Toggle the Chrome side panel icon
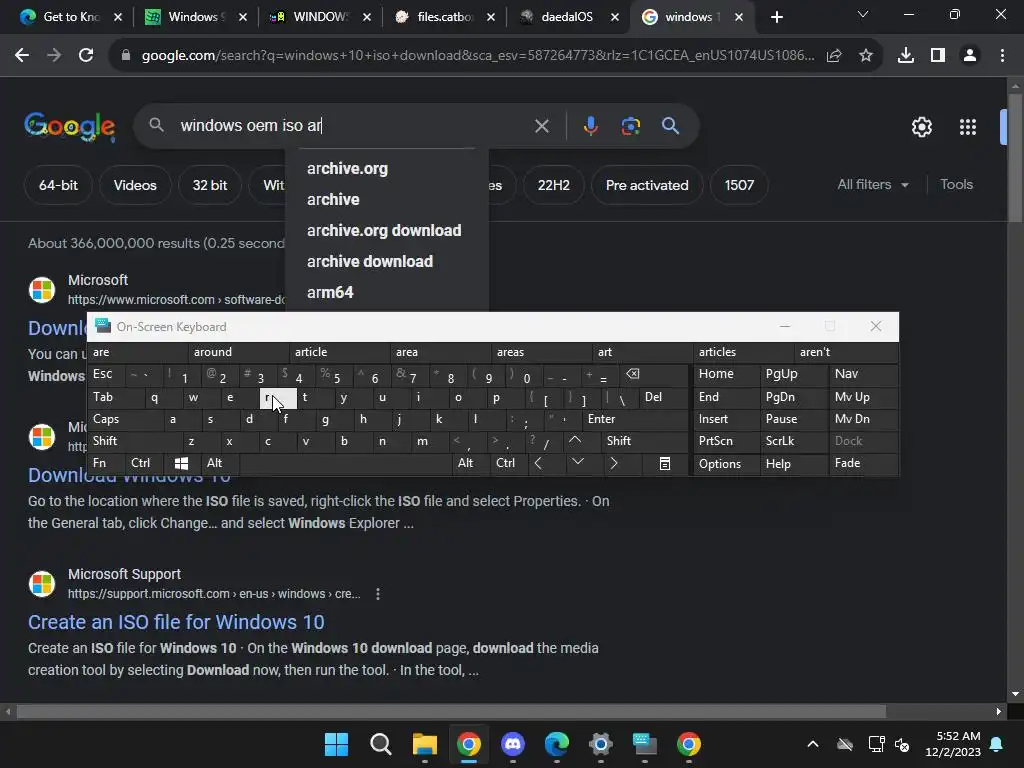Screen dimensions: 1024x768 [938, 56]
